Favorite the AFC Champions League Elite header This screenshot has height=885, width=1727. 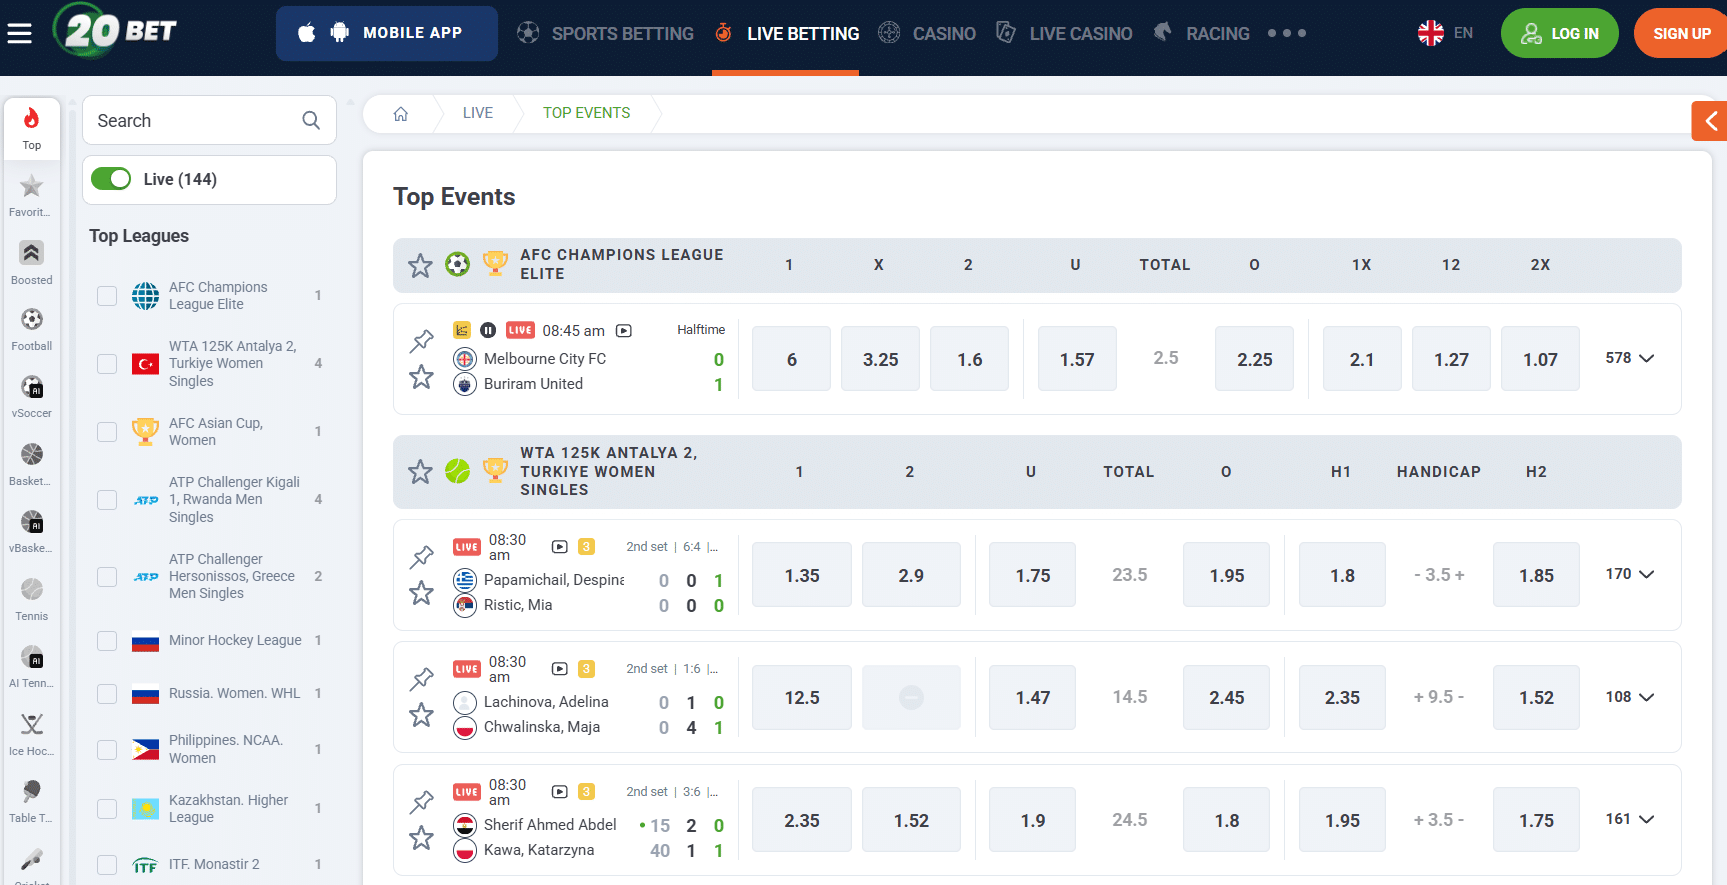(420, 265)
